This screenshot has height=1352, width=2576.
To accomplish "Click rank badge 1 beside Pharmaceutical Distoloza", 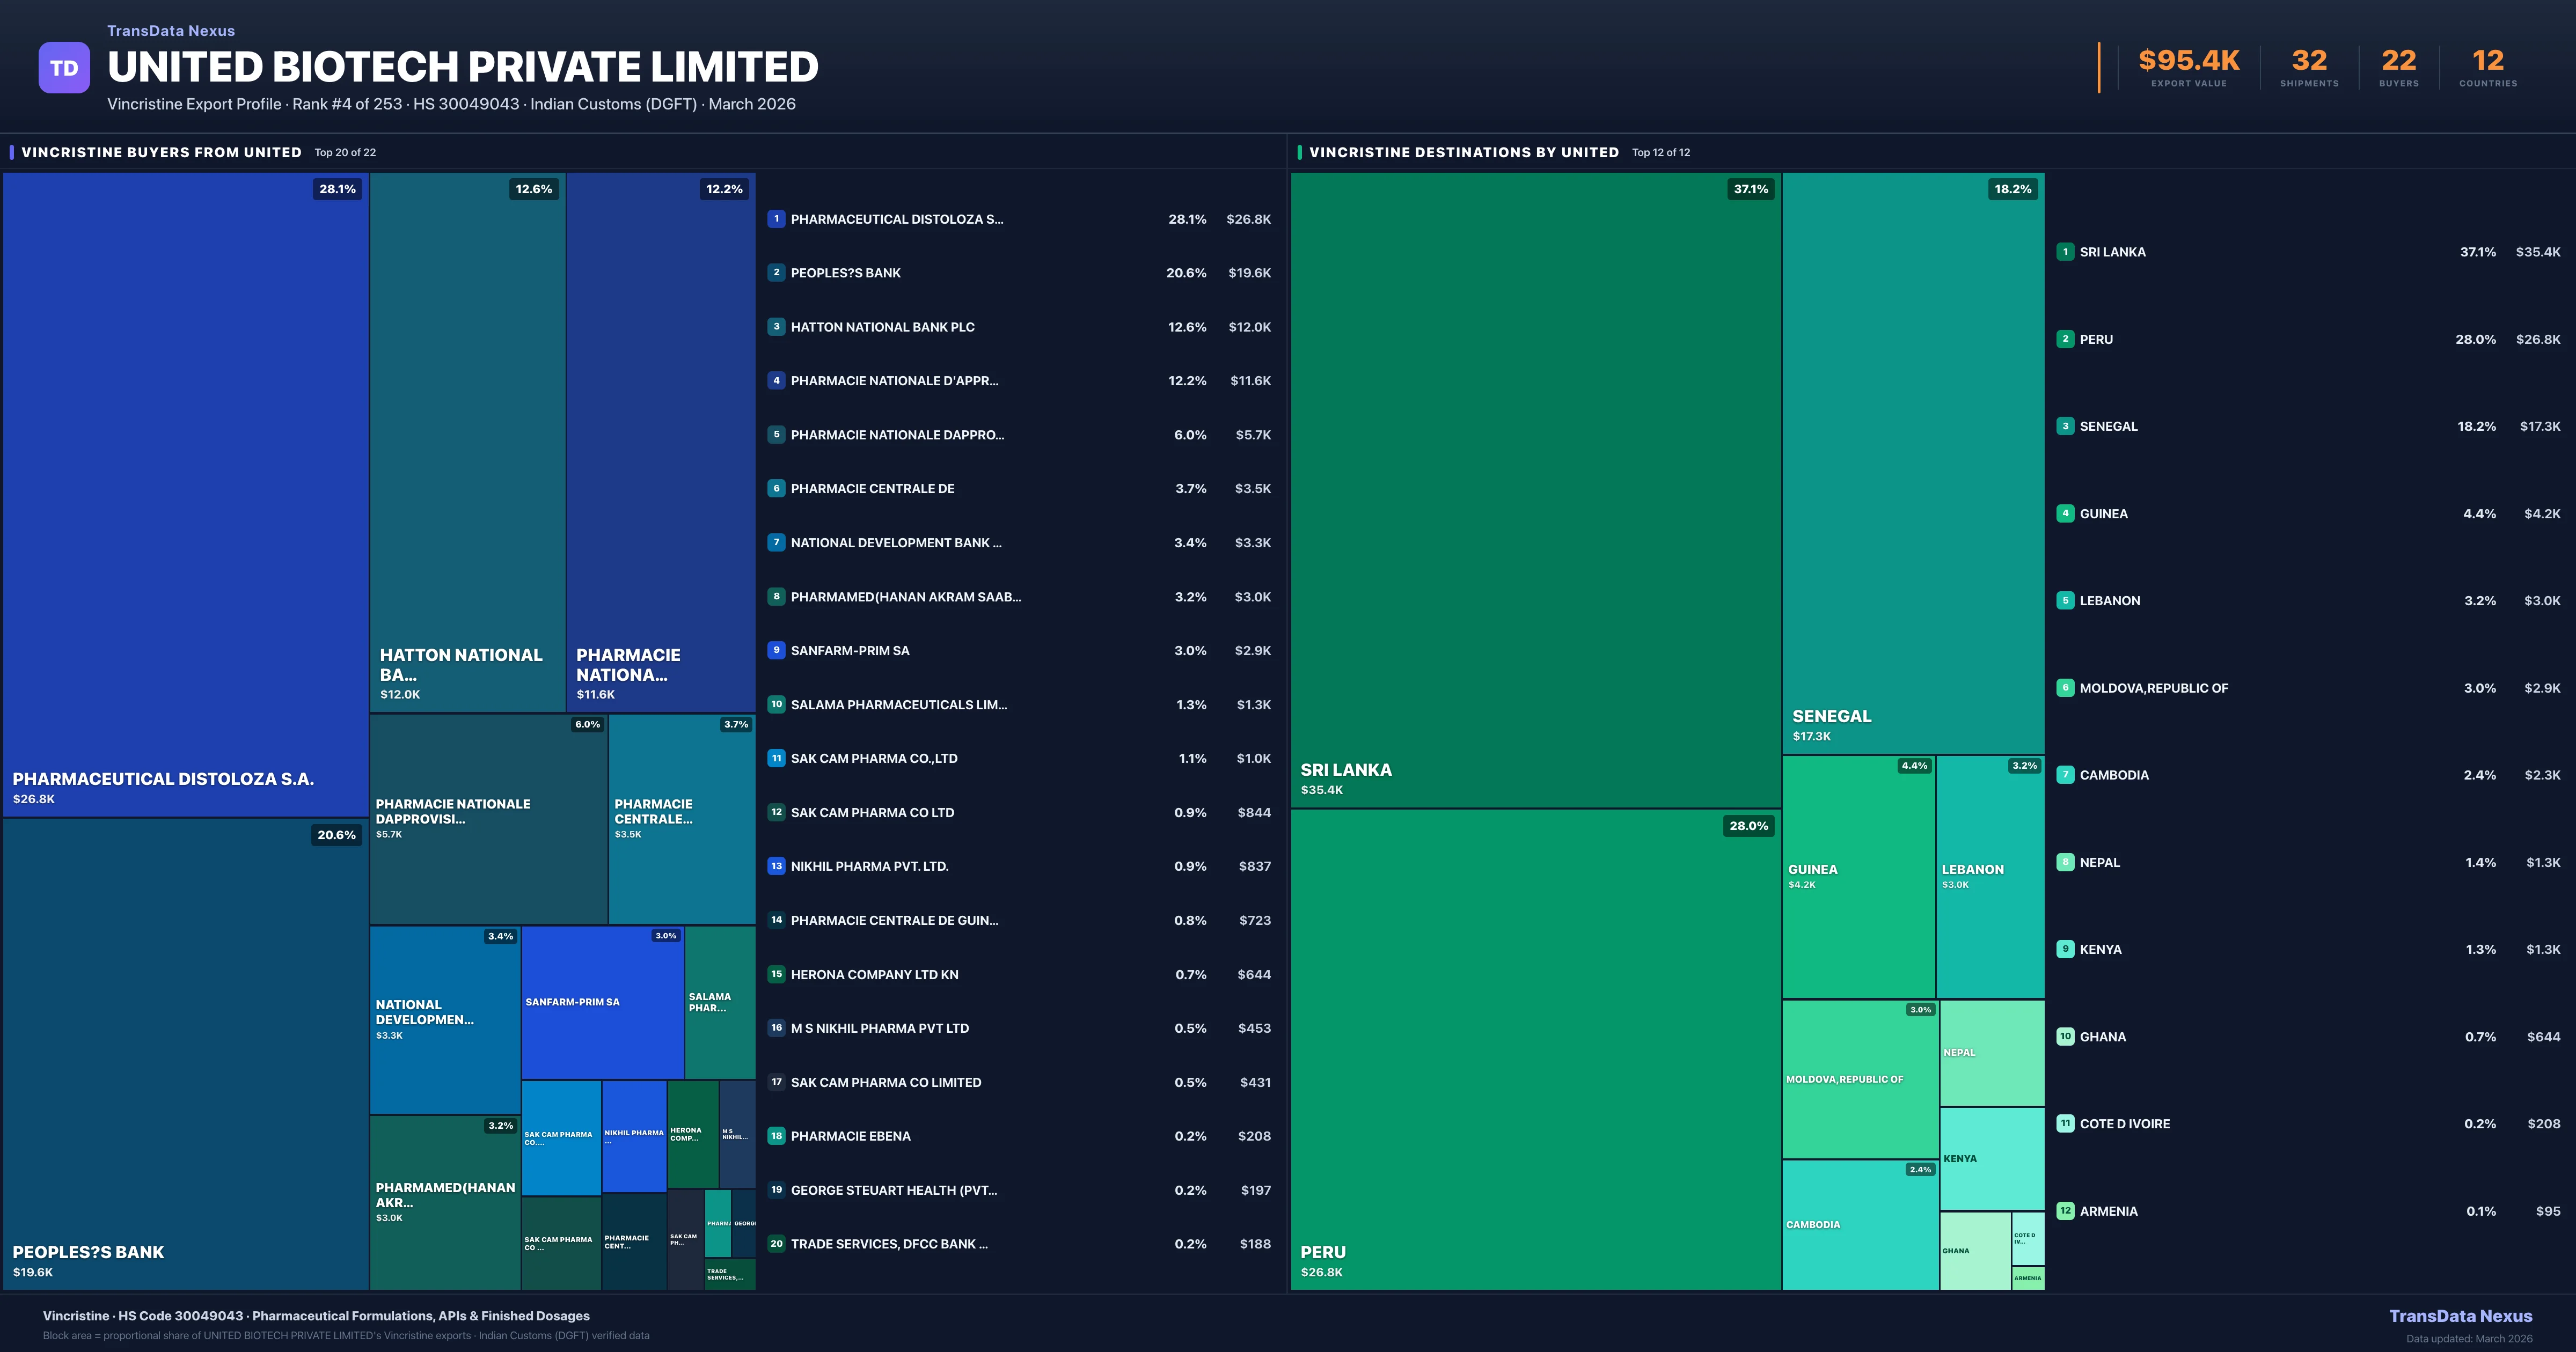I will (776, 219).
